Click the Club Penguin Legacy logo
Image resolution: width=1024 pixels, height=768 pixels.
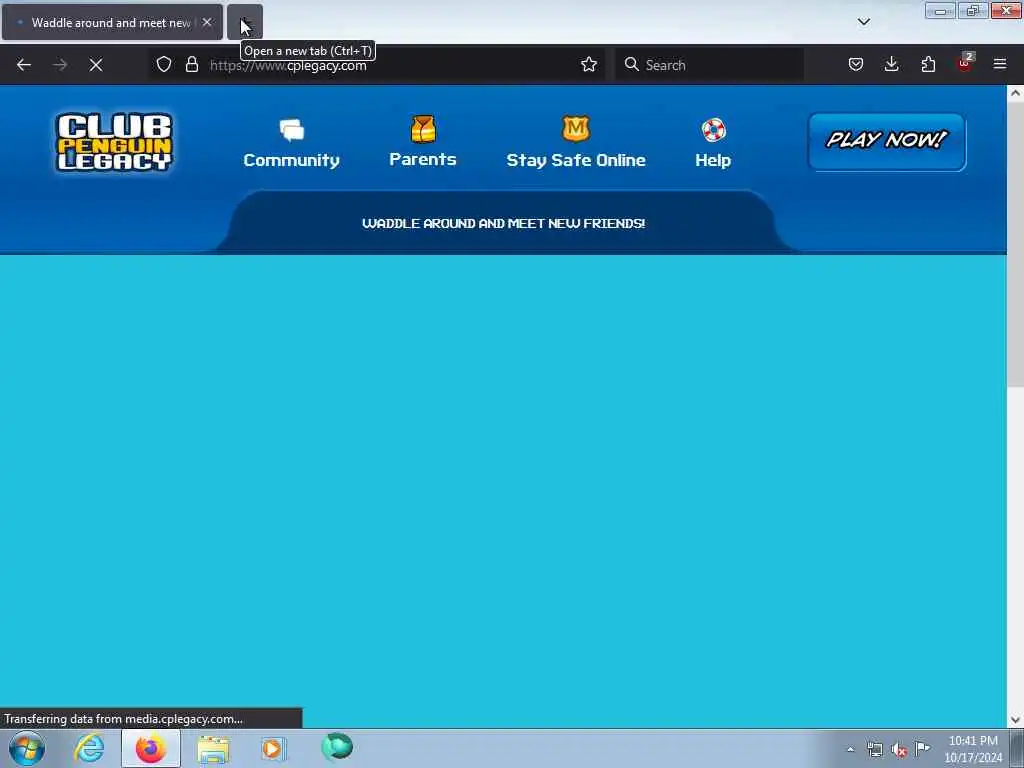(114, 142)
